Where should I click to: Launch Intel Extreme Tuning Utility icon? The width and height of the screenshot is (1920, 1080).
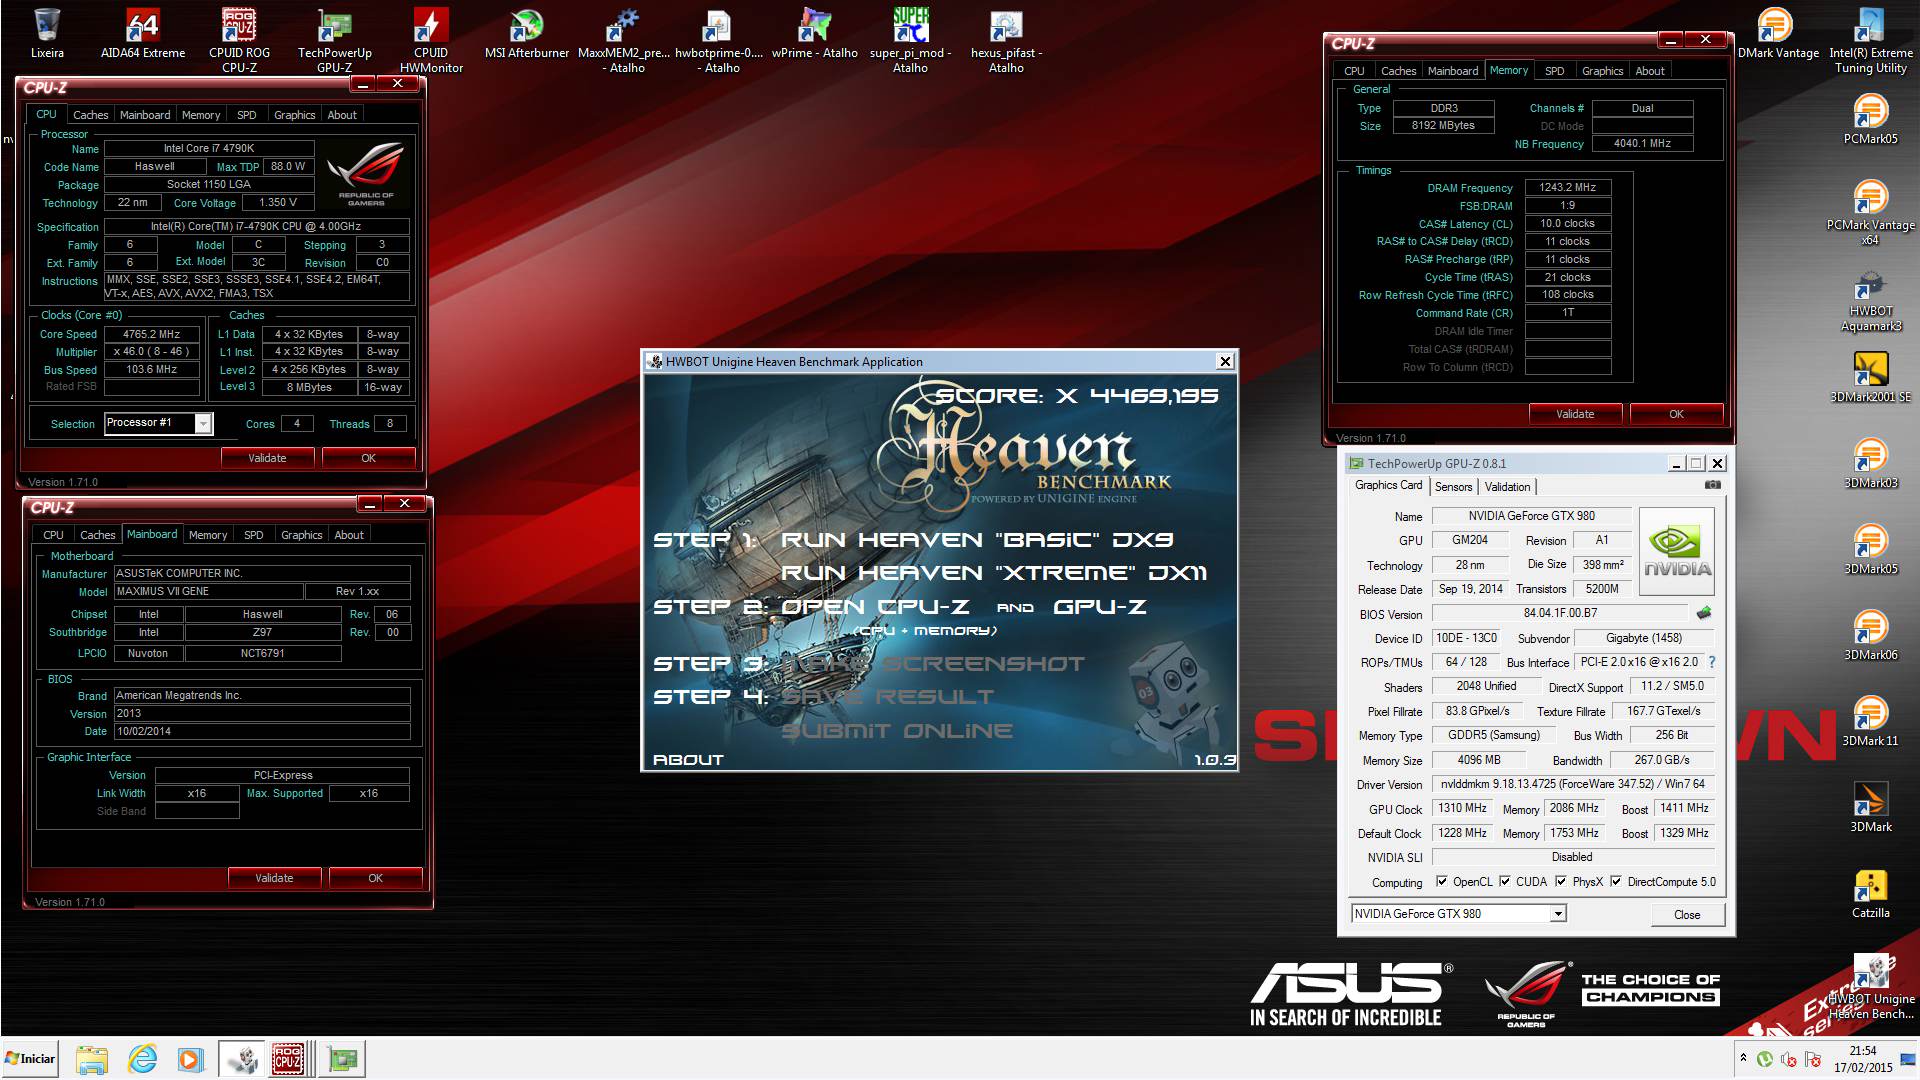point(1871,40)
